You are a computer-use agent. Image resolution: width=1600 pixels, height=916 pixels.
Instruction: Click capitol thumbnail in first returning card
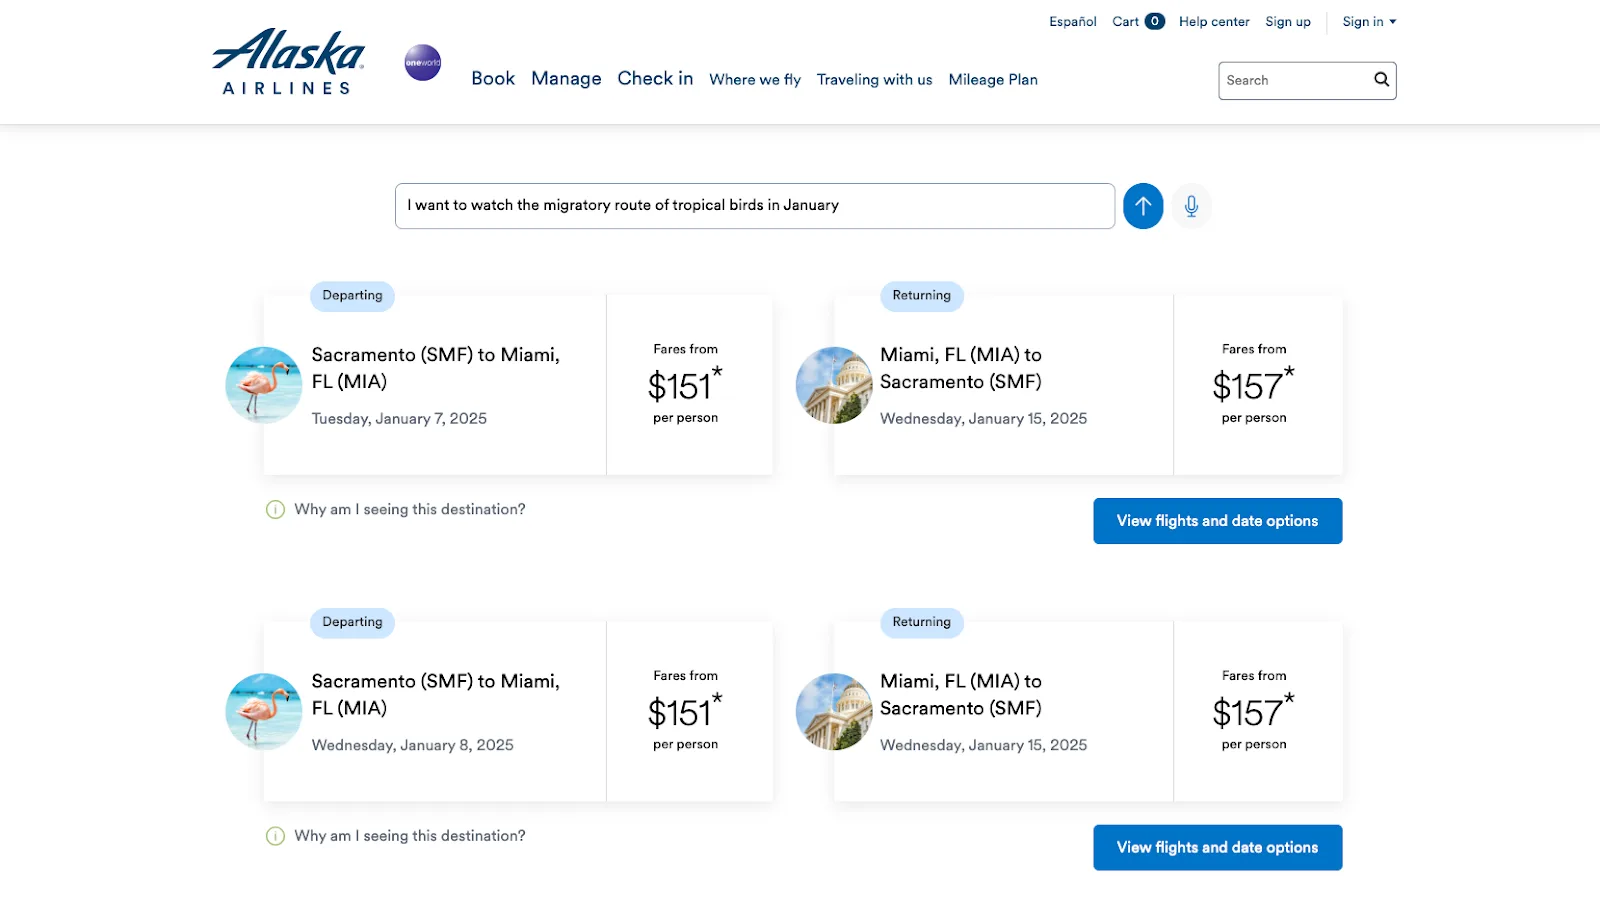point(834,385)
